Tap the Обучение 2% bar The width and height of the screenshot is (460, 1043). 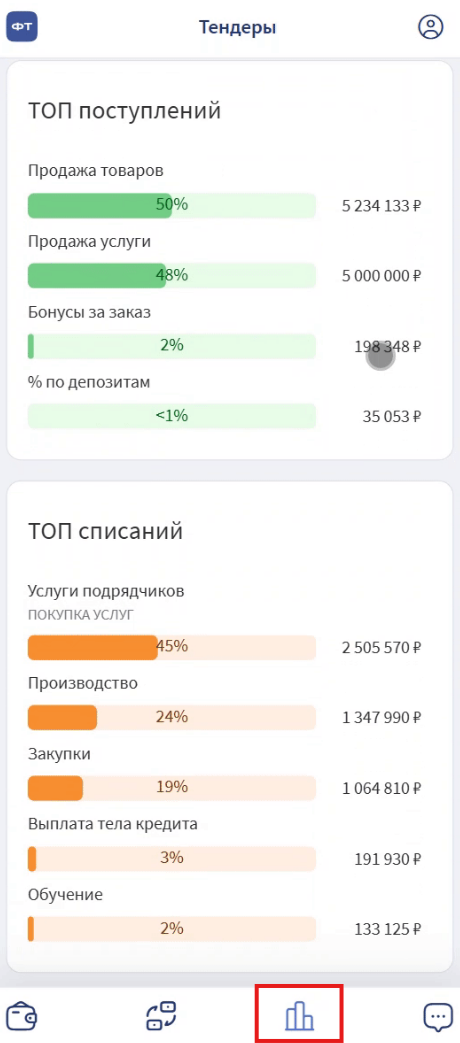click(x=172, y=929)
